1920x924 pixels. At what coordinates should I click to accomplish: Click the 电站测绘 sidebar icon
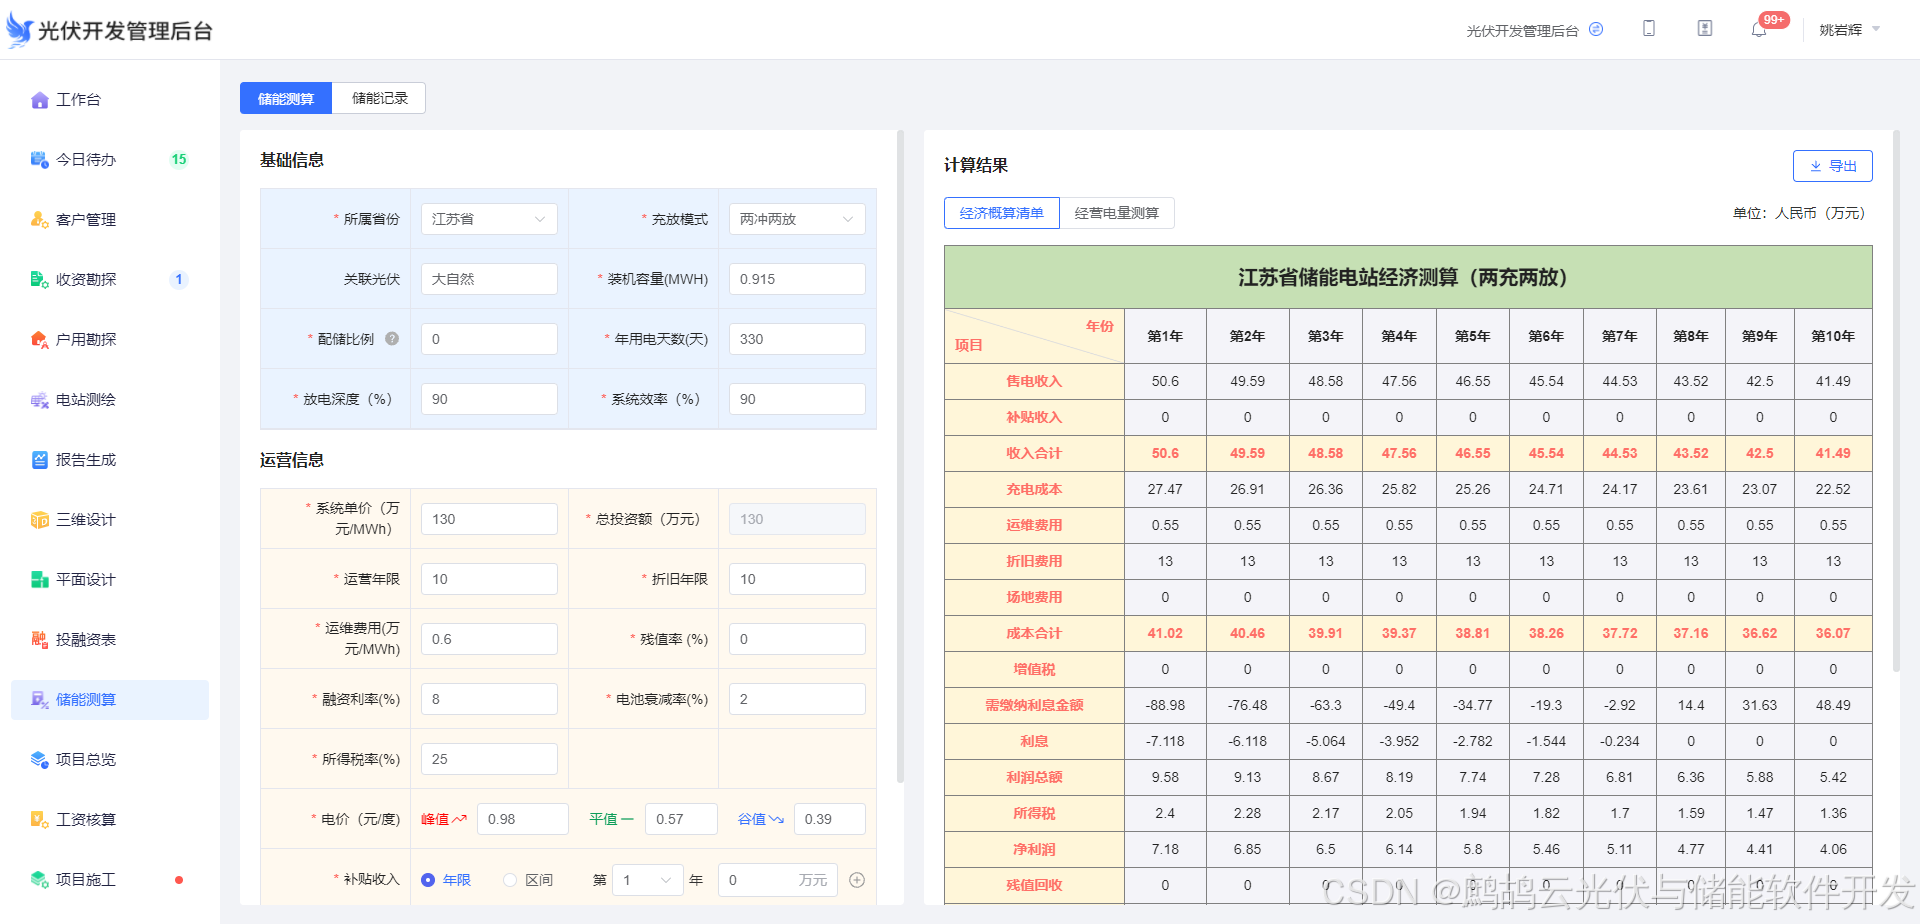[x=40, y=400]
